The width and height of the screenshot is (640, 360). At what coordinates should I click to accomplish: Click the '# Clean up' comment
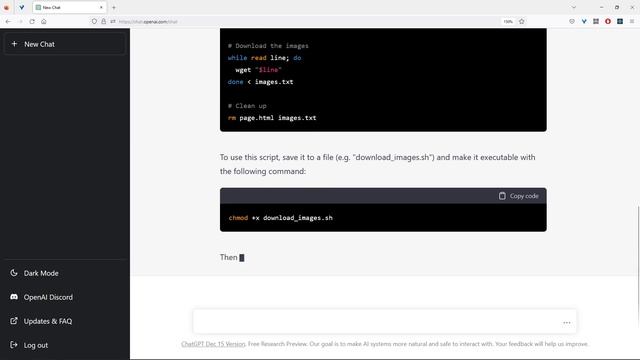point(247,106)
